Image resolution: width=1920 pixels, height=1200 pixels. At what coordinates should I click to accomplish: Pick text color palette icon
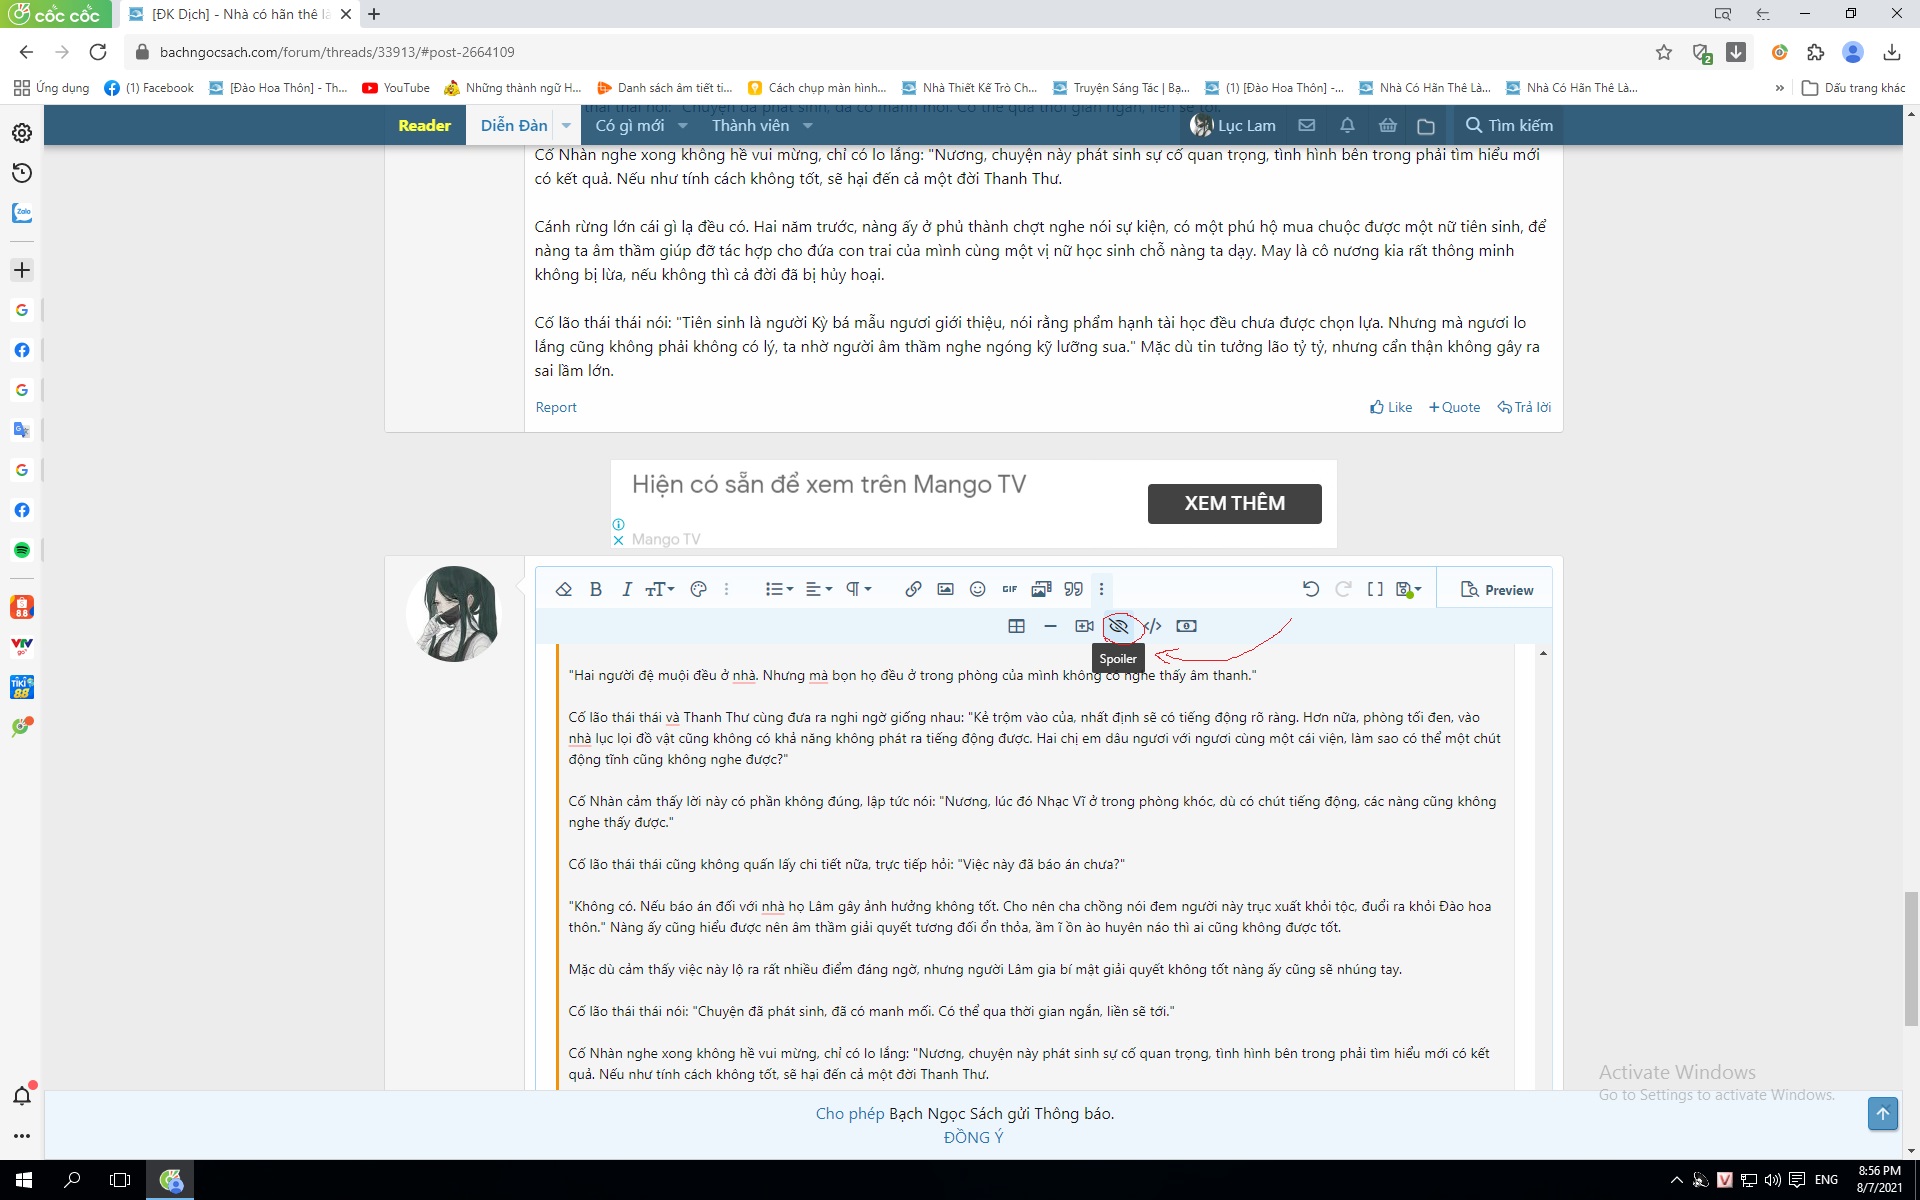[x=698, y=589]
